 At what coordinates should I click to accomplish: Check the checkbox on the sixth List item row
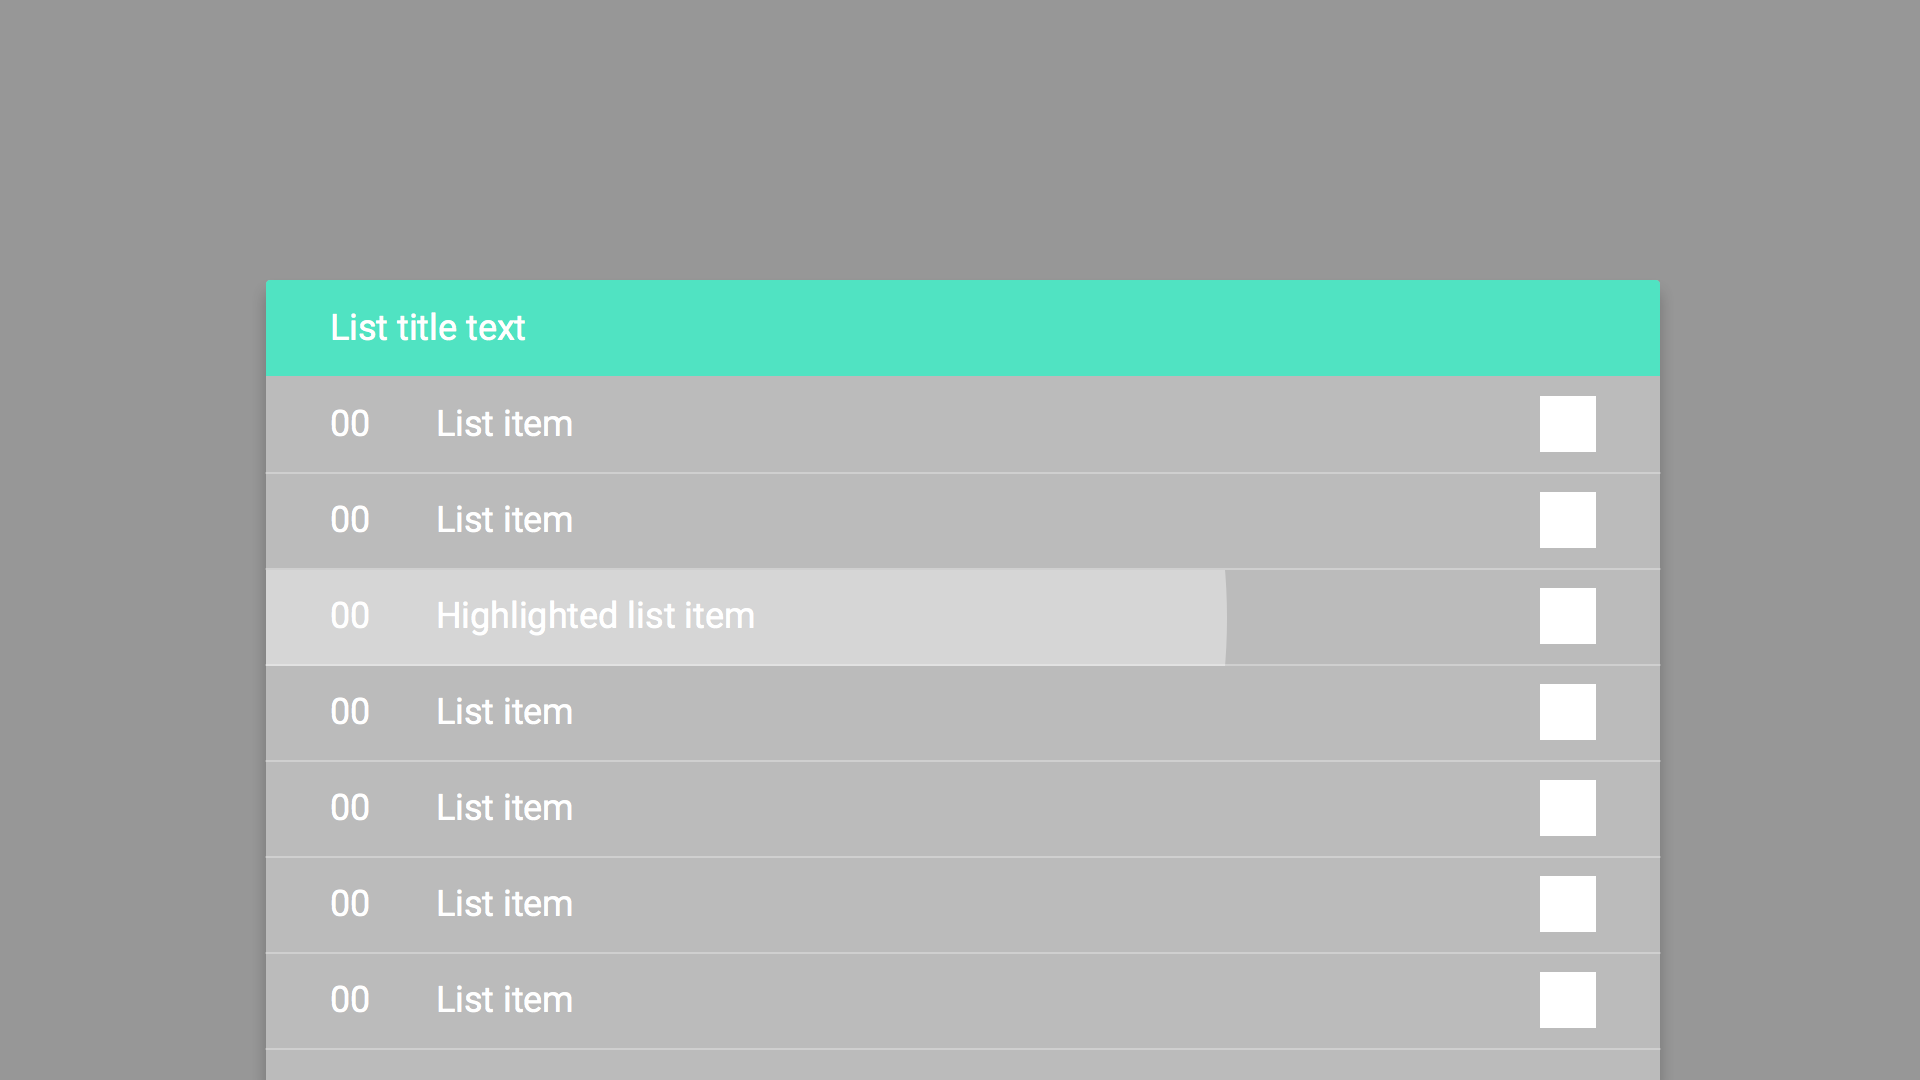[x=1568, y=904]
